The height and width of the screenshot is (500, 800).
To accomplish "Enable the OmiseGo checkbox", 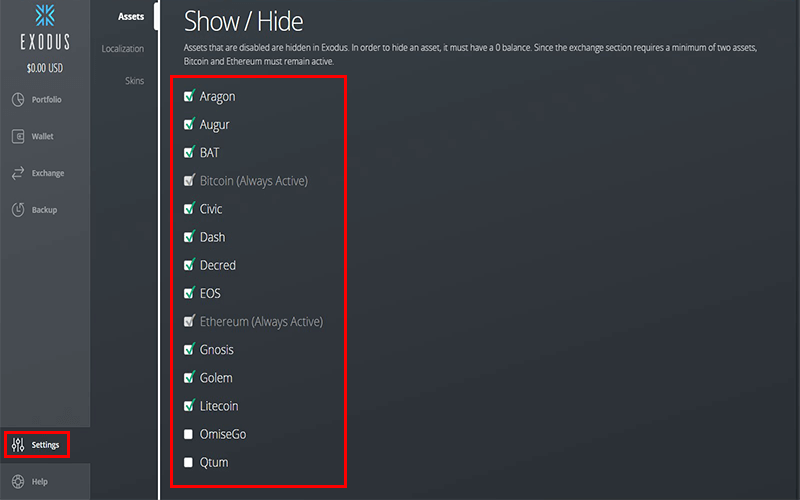I will [188, 434].
